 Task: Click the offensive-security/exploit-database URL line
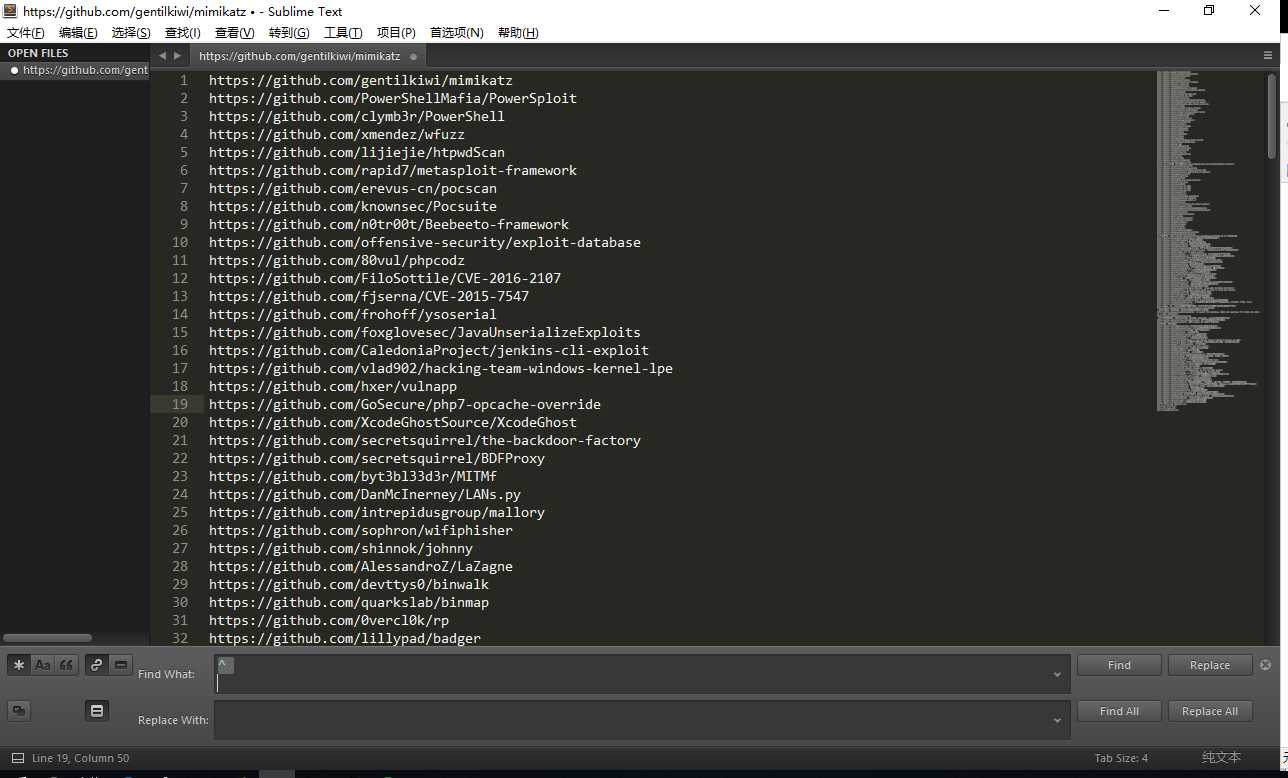pyautogui.click(x=425, y=242)
